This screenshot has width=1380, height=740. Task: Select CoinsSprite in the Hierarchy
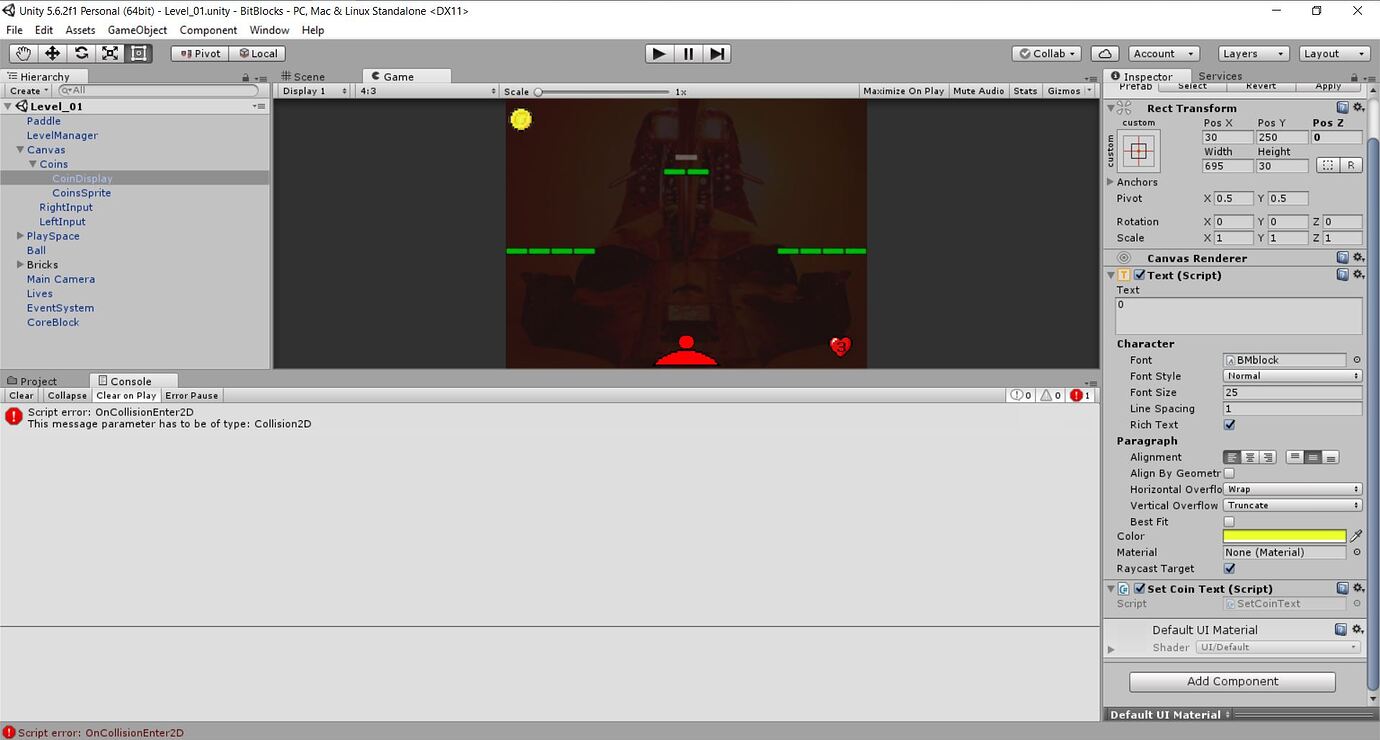click(83, 192)
